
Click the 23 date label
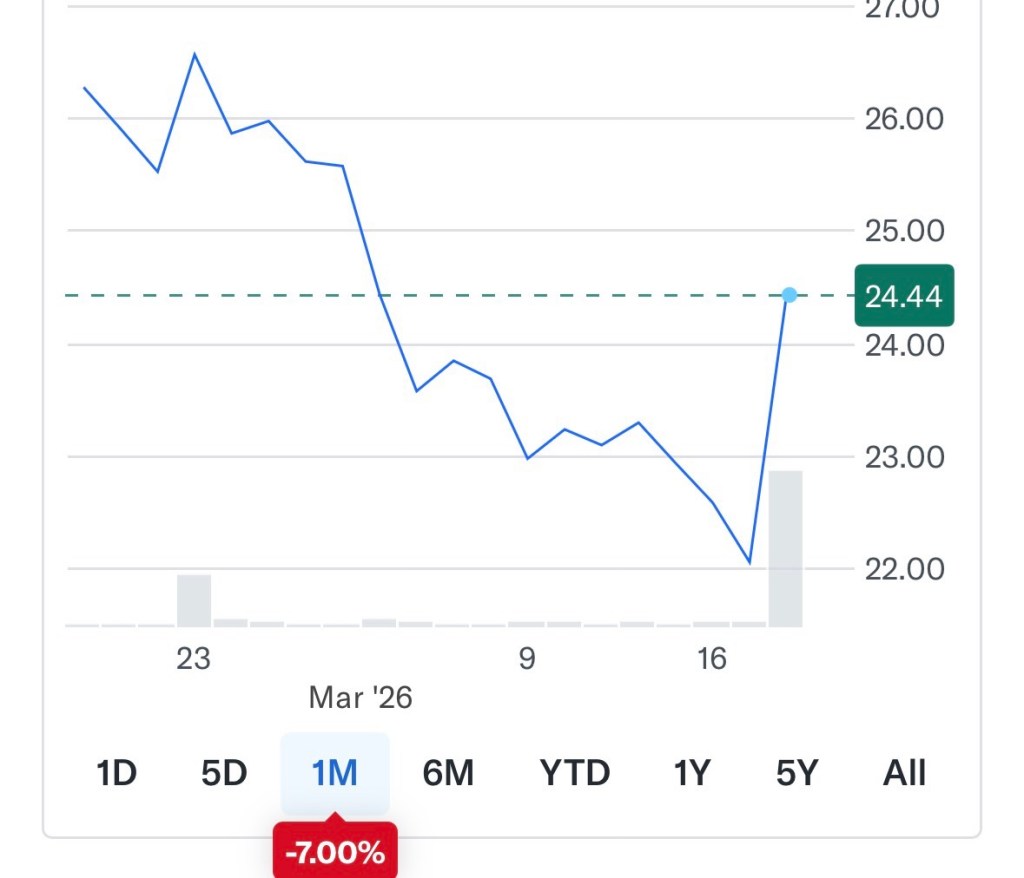pyautogui.click(x=194, y=659)
